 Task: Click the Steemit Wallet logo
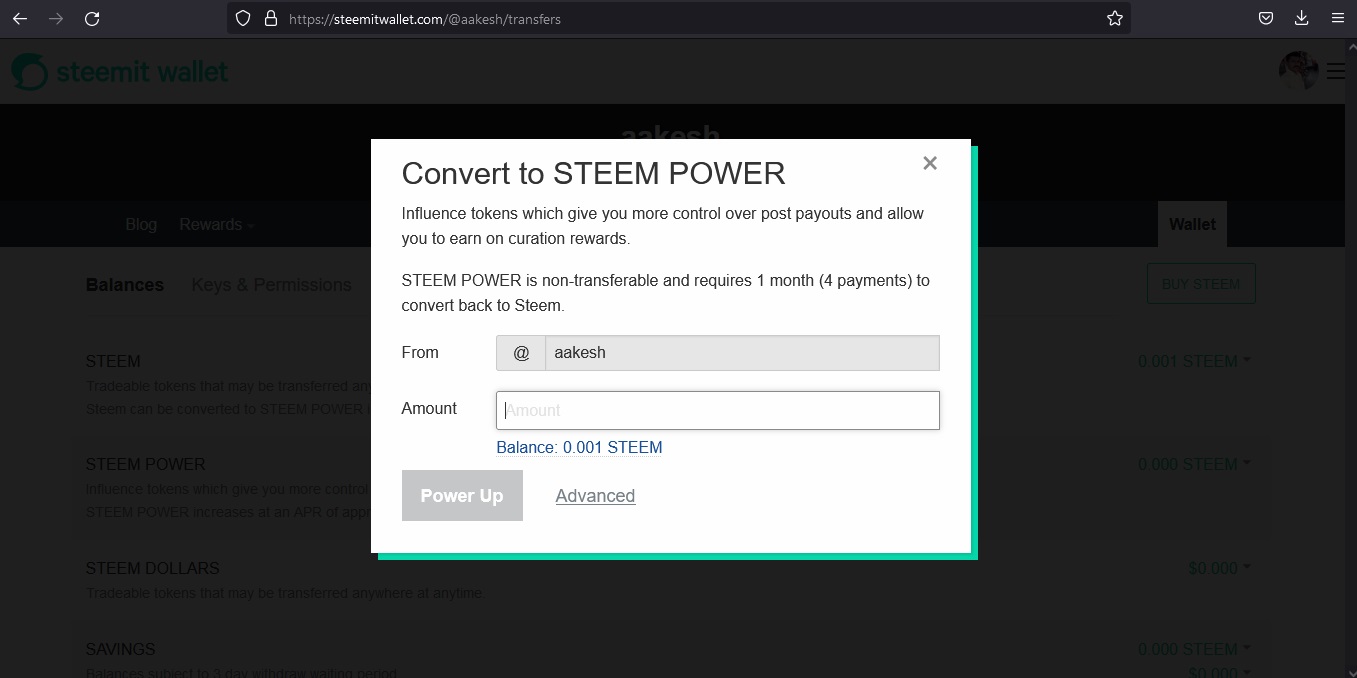[x=119, y=72]
